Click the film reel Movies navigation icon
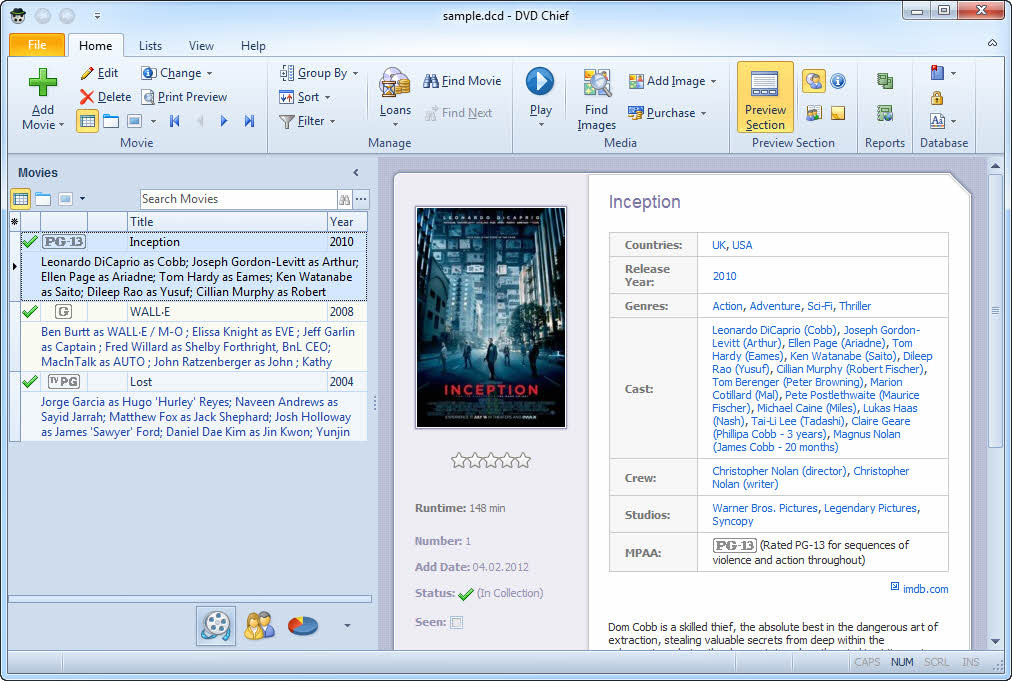The height and width of the screenshot is (681, 1012). point(216,625)
